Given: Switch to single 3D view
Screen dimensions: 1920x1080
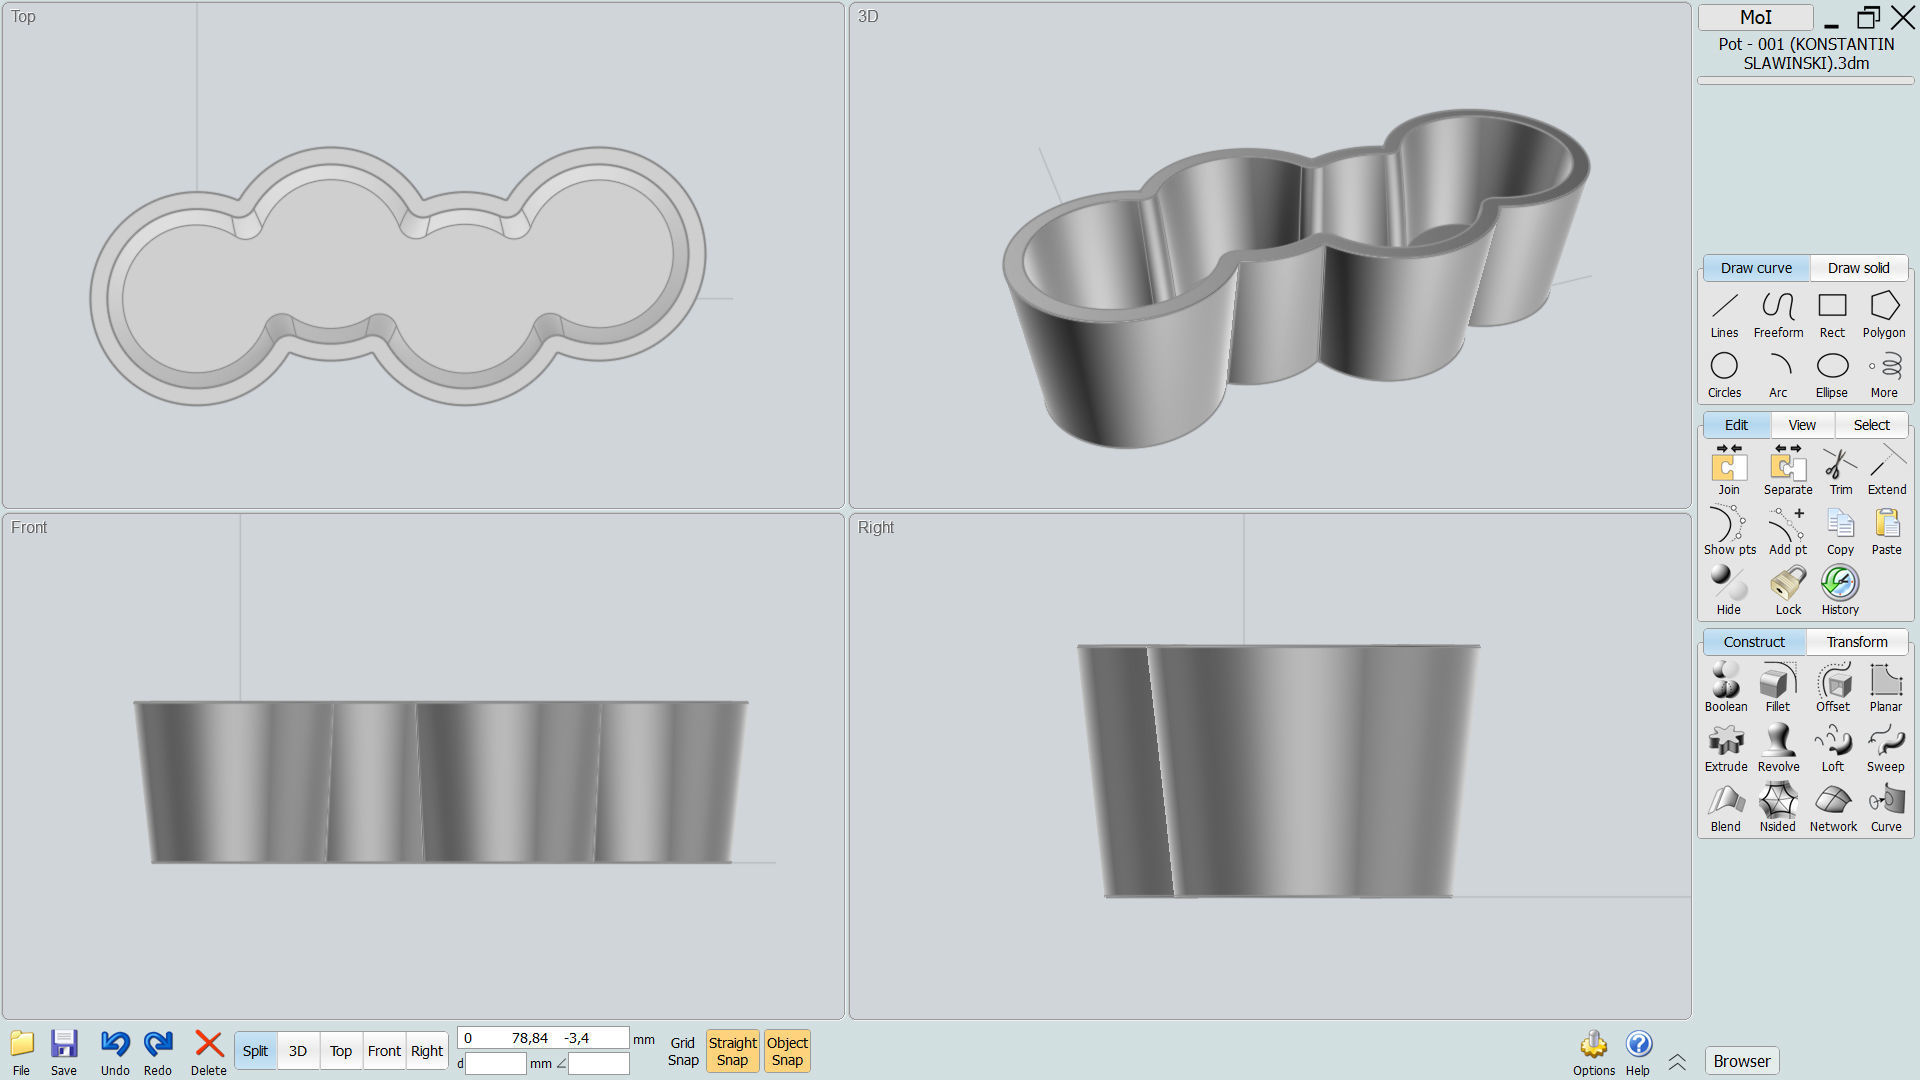Looking at the screenshot, I should [x=298, y=1051].
